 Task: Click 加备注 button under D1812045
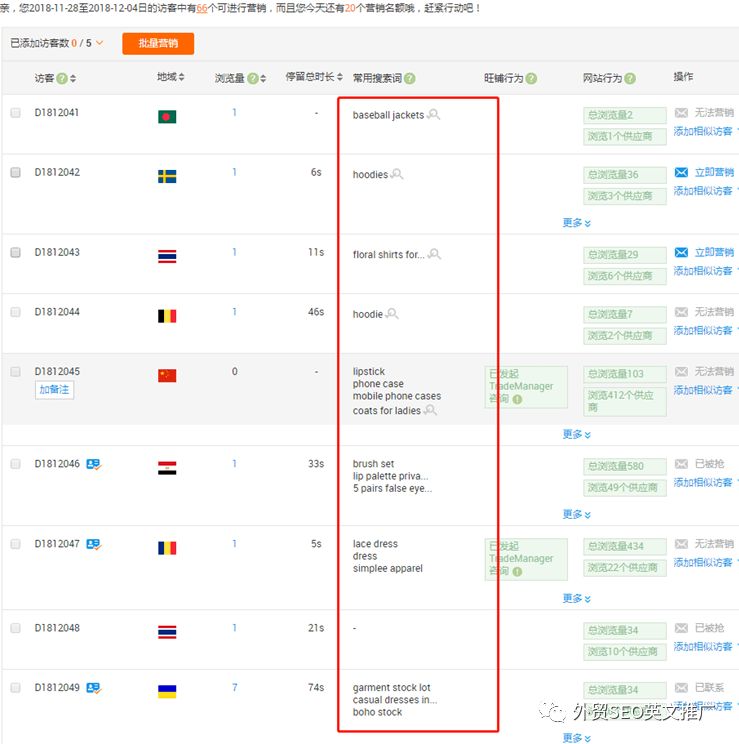click(x=54, y=390)
